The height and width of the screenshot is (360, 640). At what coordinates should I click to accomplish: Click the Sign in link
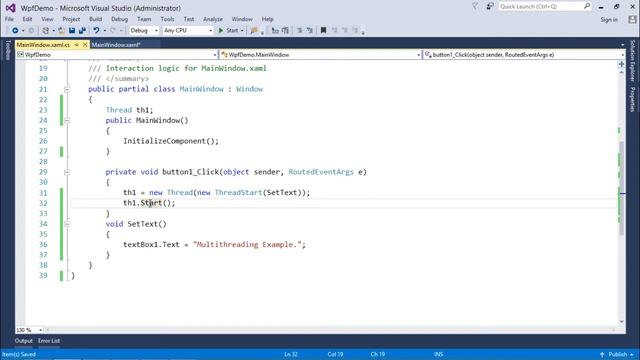(609, 20)
